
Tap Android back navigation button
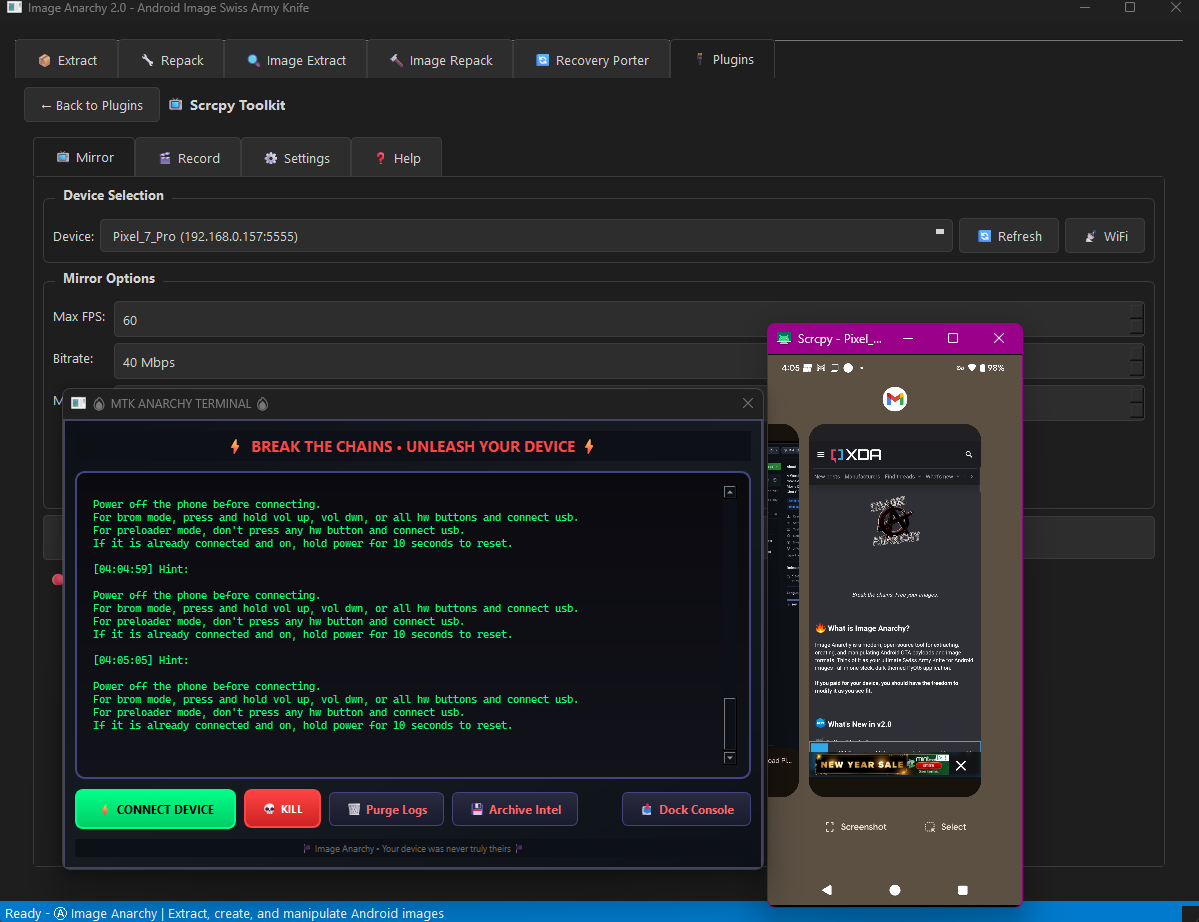(827, 890)
